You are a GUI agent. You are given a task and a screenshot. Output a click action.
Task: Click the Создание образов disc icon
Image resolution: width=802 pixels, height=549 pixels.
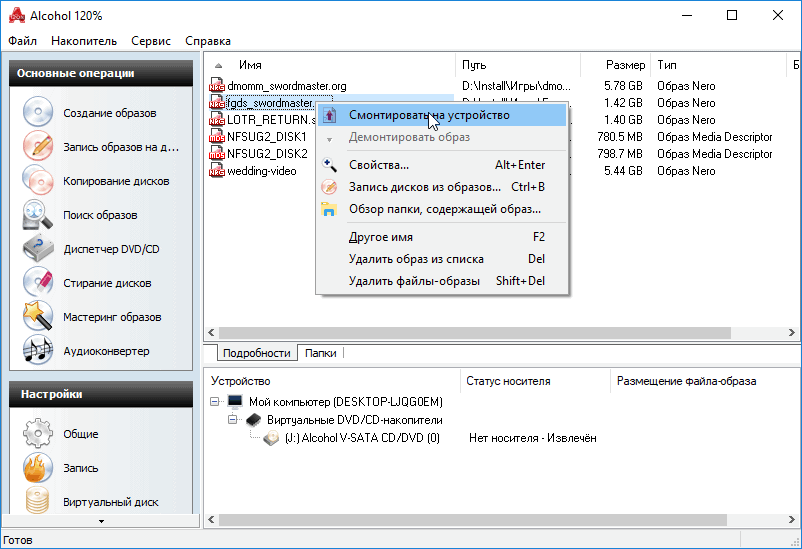(38, 113)
